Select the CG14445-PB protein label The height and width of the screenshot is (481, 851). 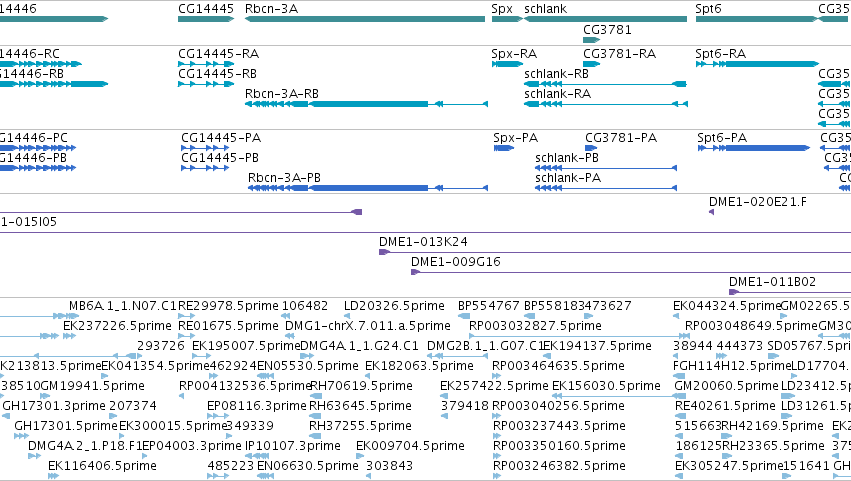tap(220, 158)
